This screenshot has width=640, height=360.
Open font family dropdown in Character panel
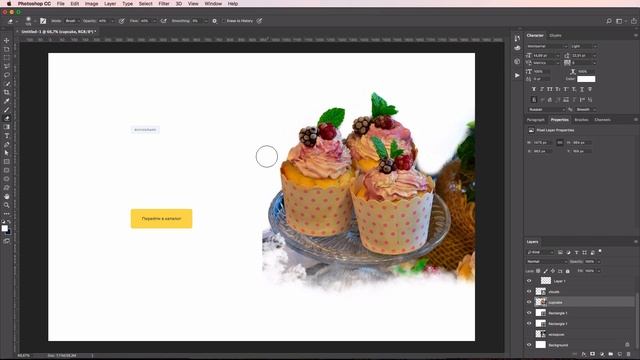[547, 46]
